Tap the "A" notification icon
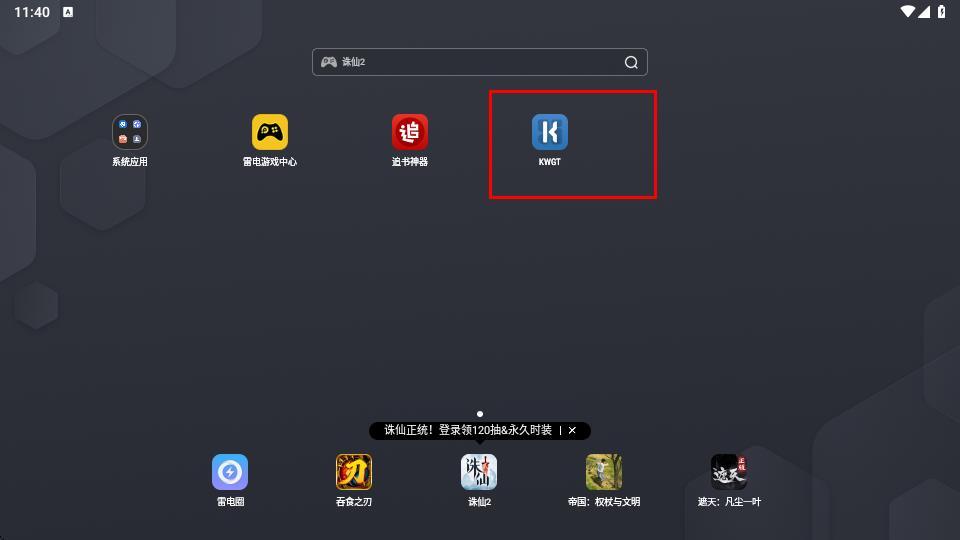This screenshot has width=960, height=540. [x=68, y=12]
